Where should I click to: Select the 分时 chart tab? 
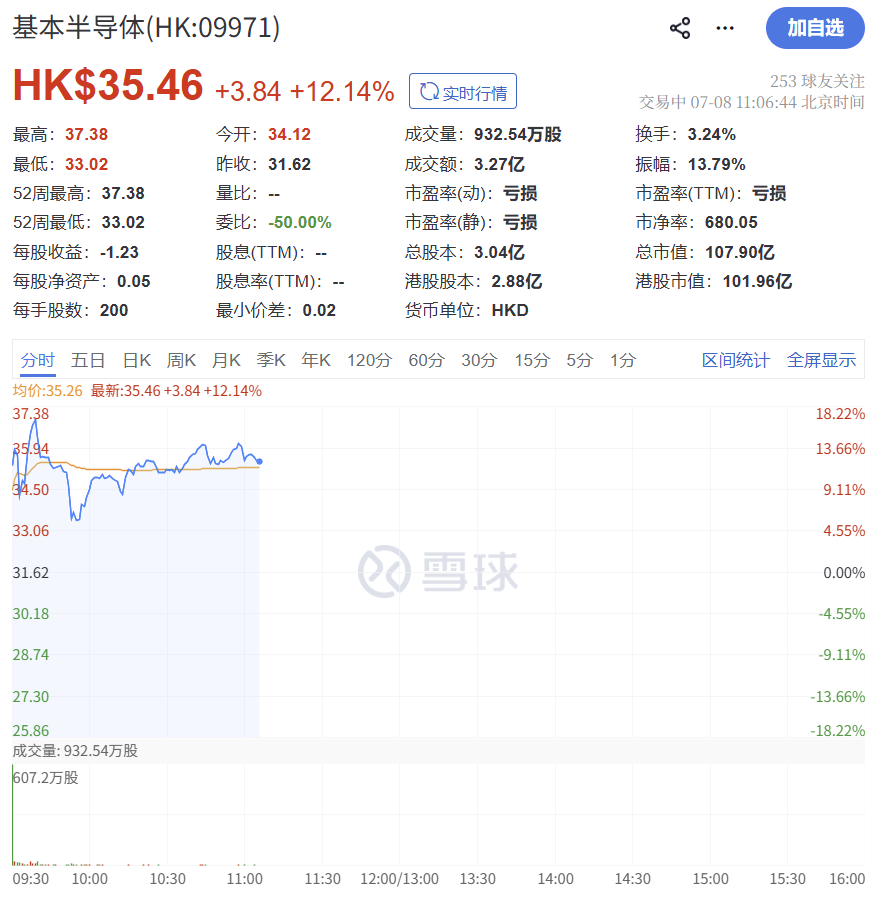click(38, 360)
